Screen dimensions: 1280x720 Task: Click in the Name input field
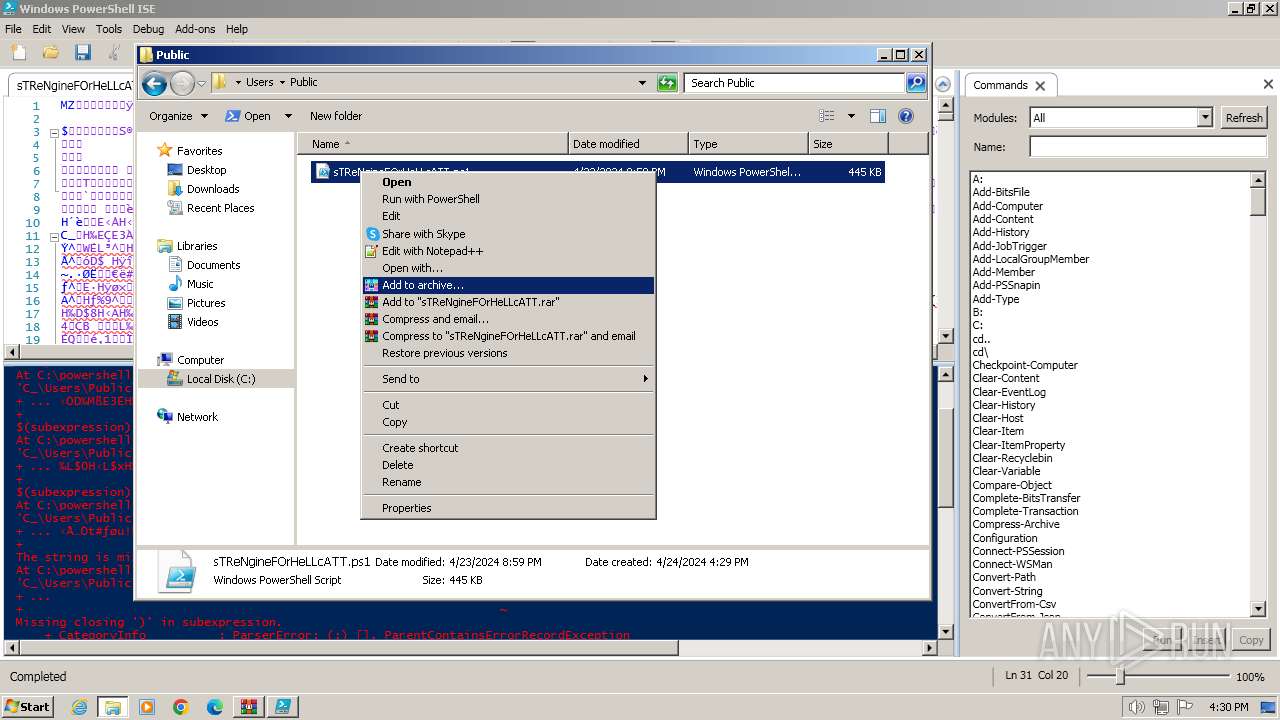(x=1148, y=147)
